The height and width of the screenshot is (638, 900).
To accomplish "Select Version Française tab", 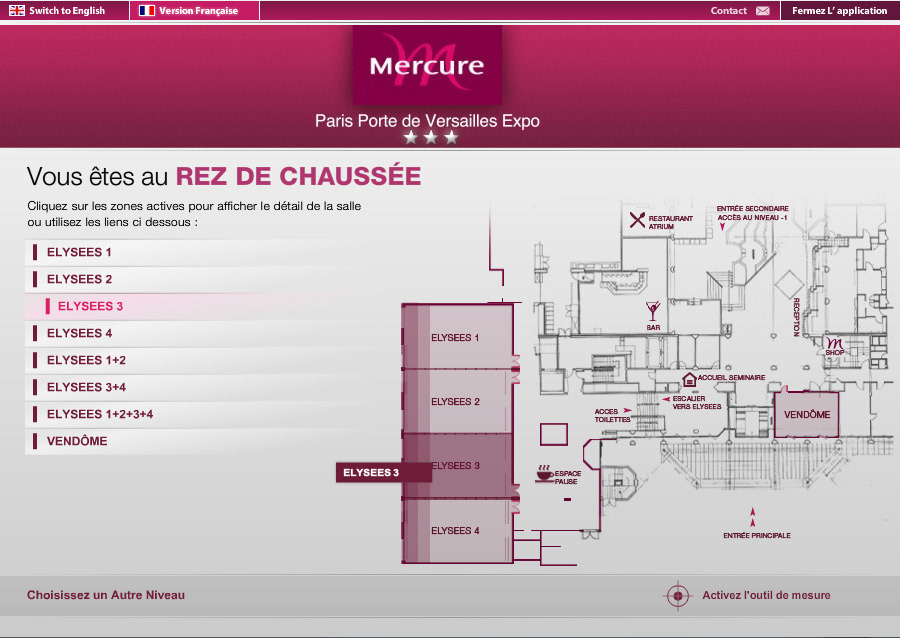I will [x=195, y=10].
